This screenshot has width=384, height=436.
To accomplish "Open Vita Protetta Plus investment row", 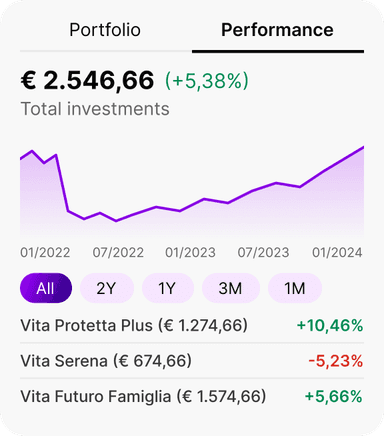I will 192,325.
